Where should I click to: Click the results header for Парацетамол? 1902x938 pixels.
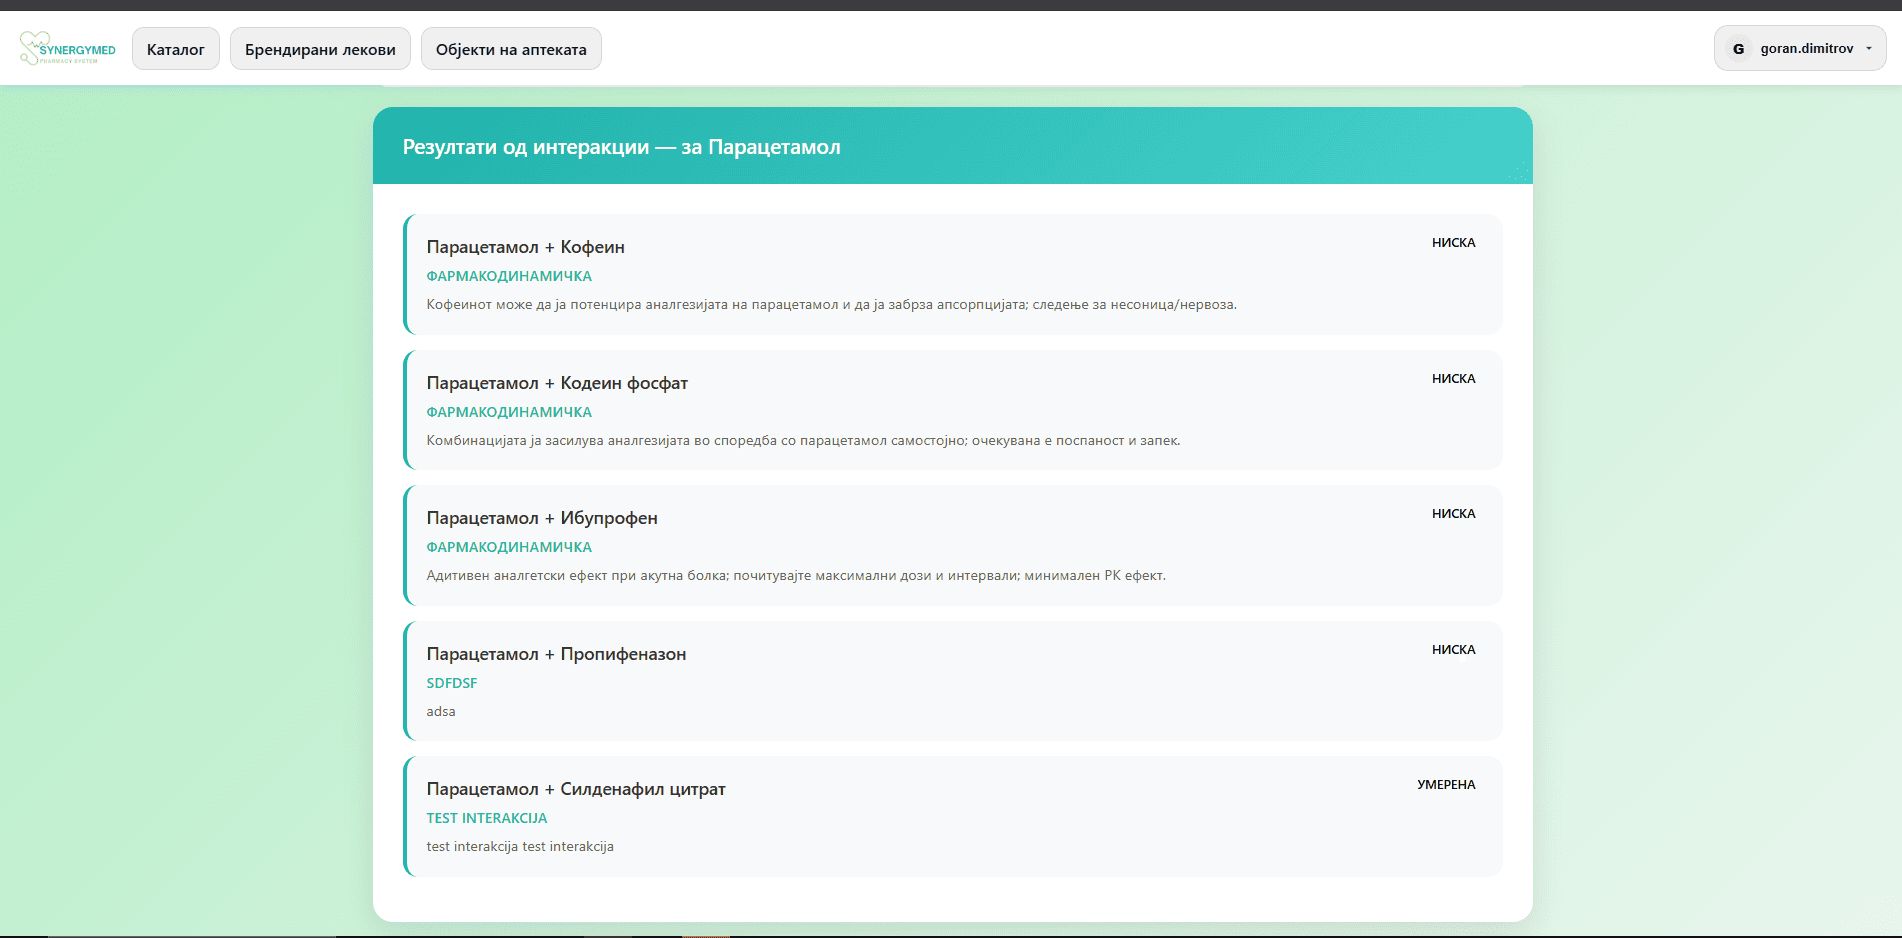coord(621,147)
